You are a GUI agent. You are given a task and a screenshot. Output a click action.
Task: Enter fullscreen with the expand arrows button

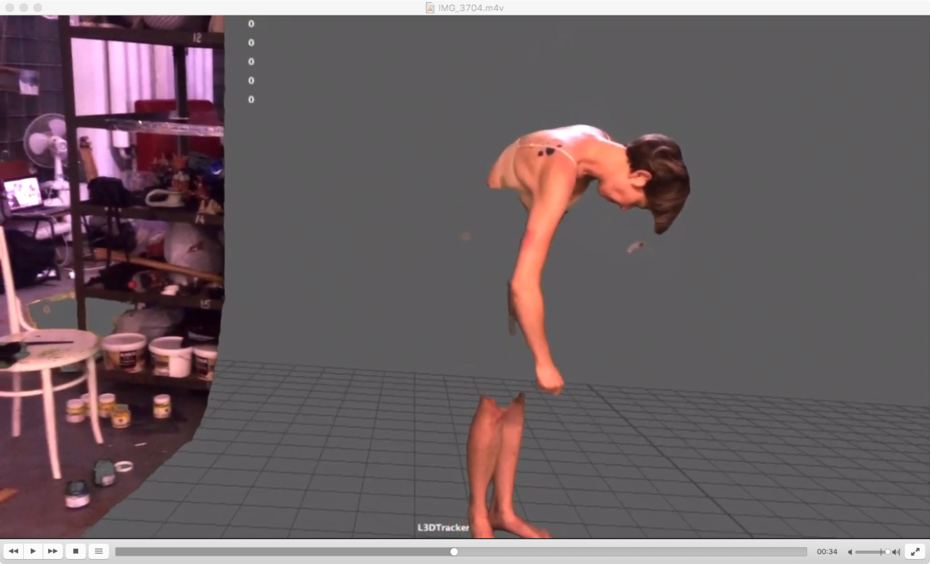click(916, 552)
